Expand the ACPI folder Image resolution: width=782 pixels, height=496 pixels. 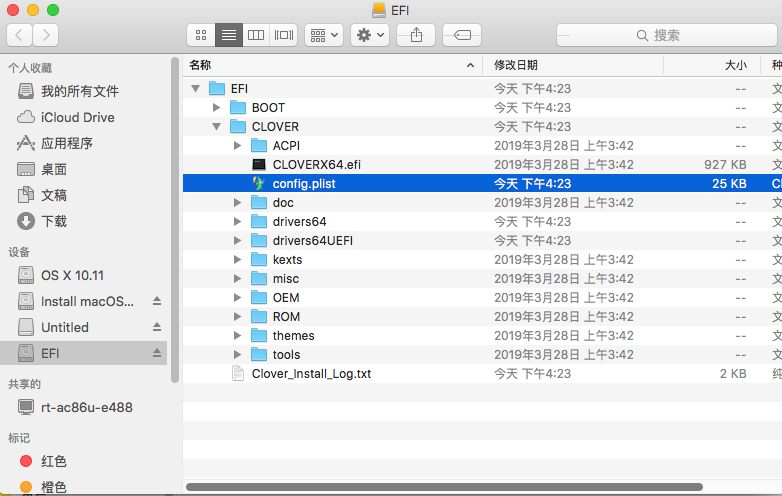237,146
